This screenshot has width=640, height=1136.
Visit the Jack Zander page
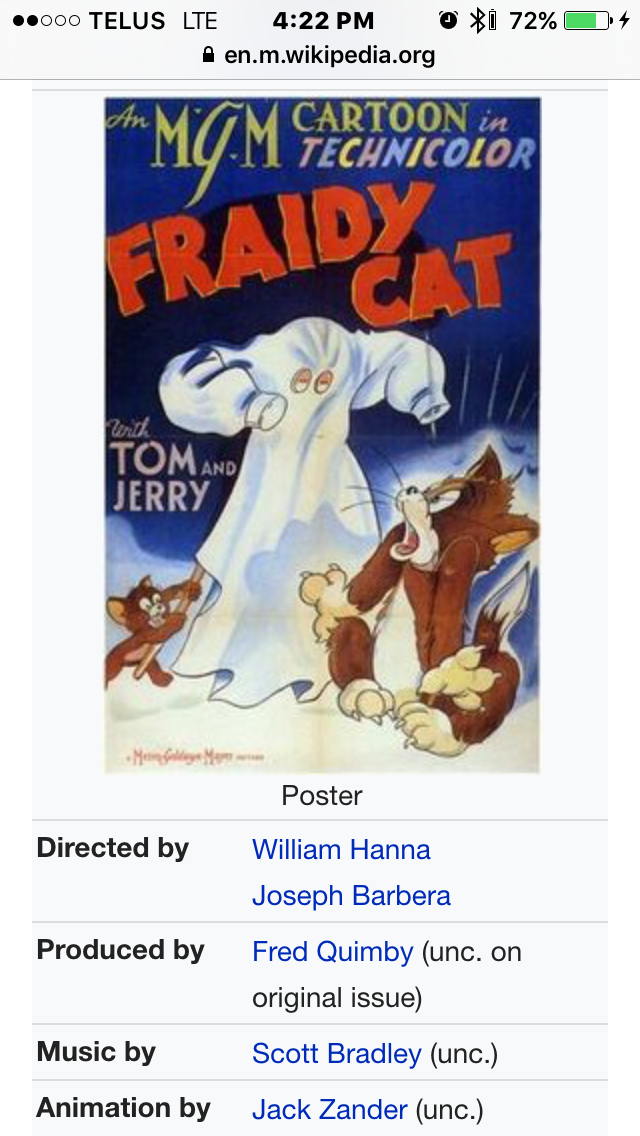(x=330, y=1109)
